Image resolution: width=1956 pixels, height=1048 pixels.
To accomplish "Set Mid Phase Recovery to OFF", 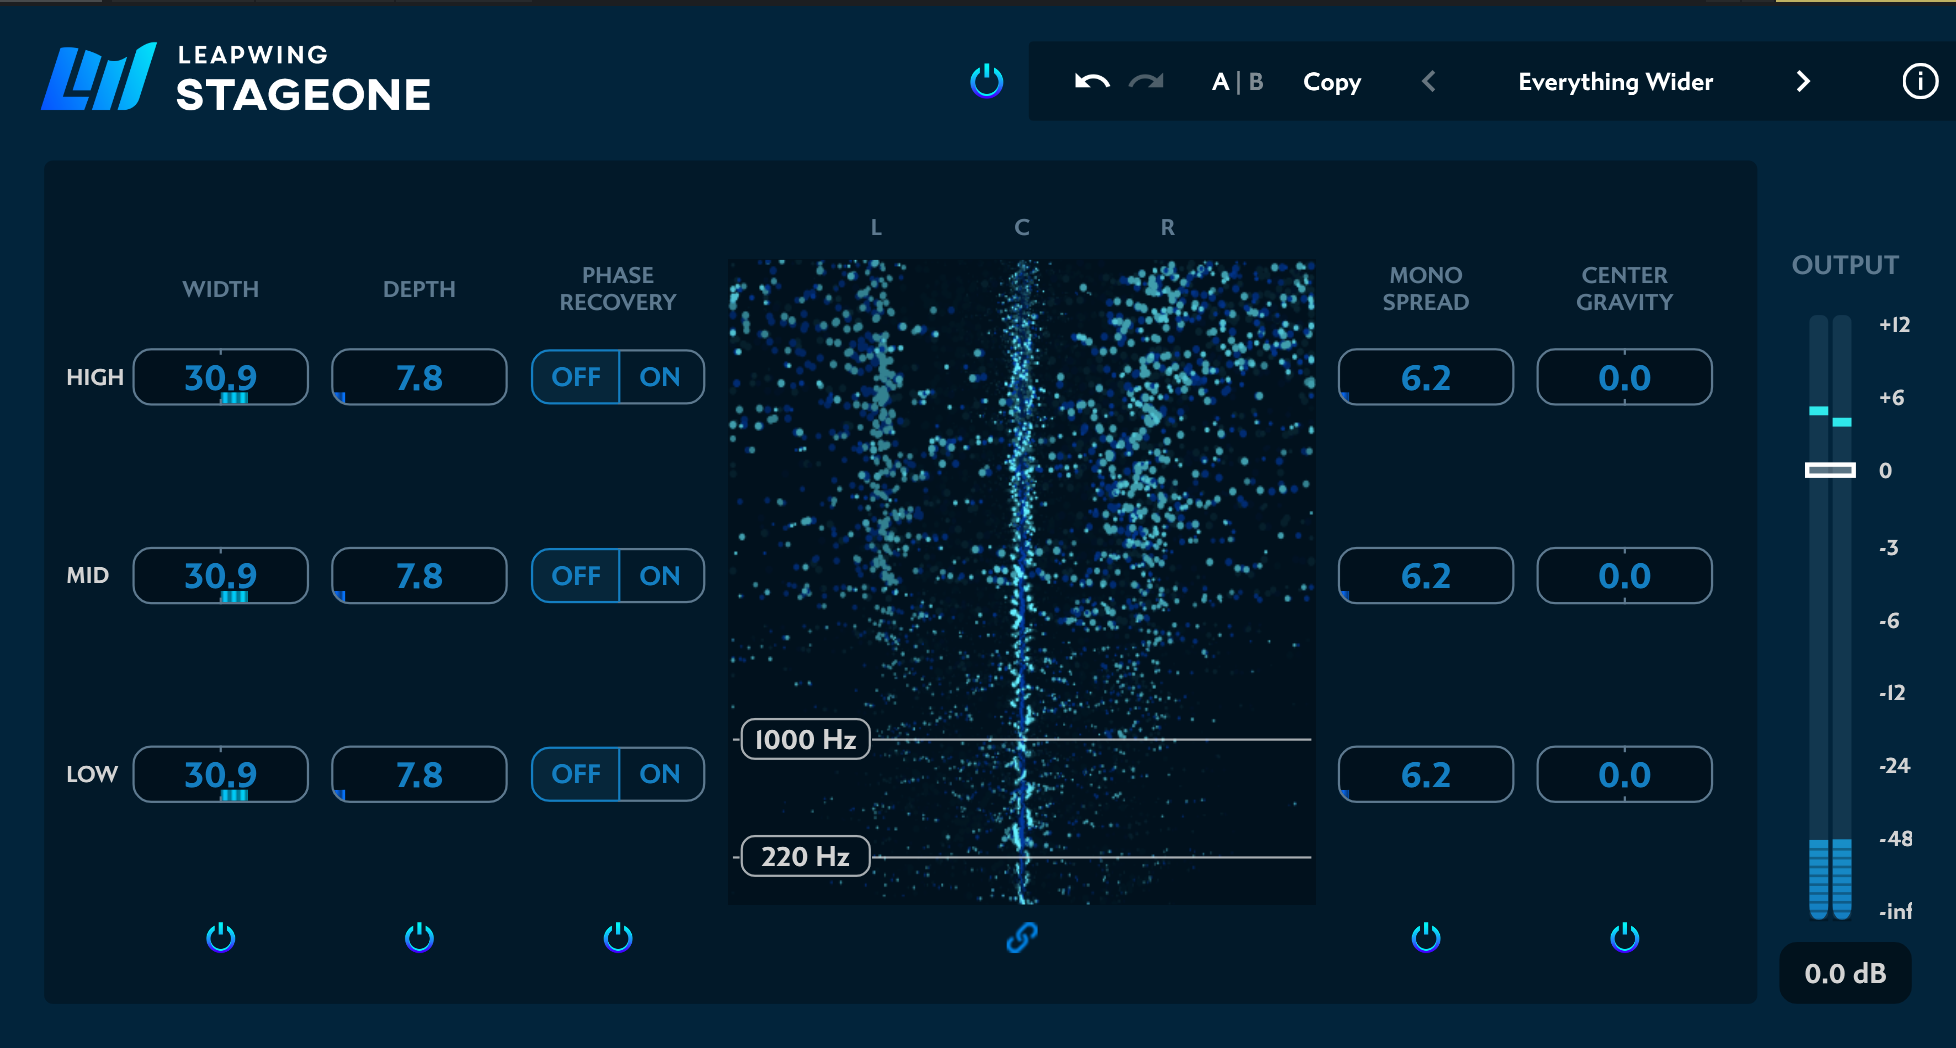I will [x=576, y=576].
